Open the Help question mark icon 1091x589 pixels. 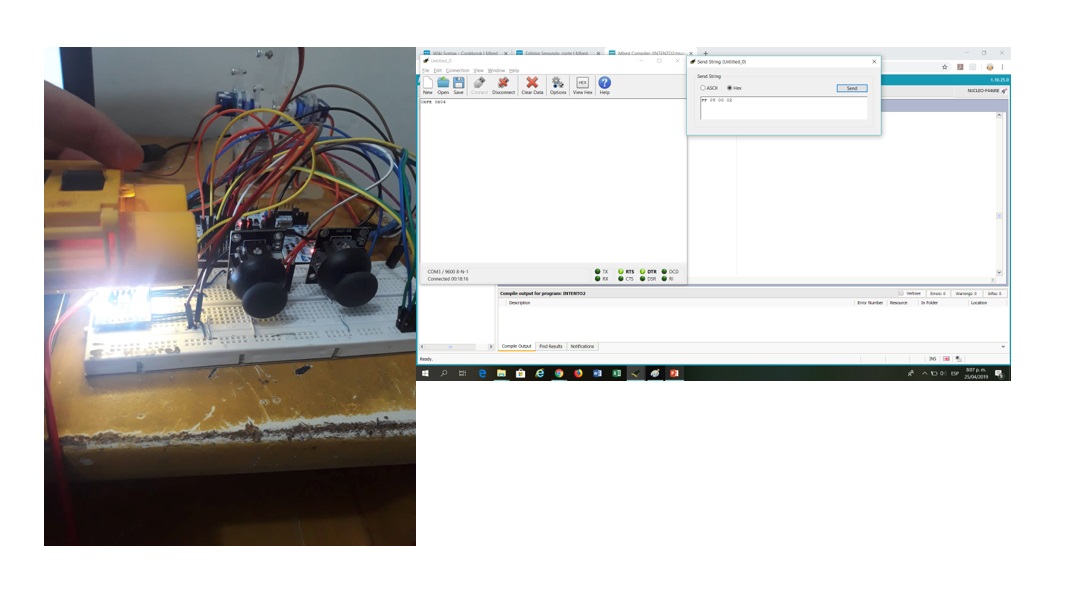coord(604,85)
